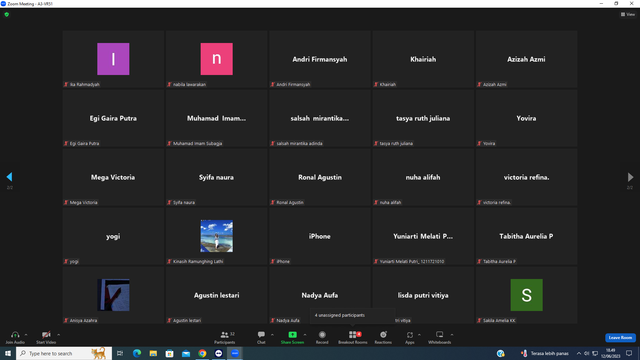The height and width of the screenshot is (360, 640).
Task: Expand chat options caret next to Chat
Action: tap(272, 335)
